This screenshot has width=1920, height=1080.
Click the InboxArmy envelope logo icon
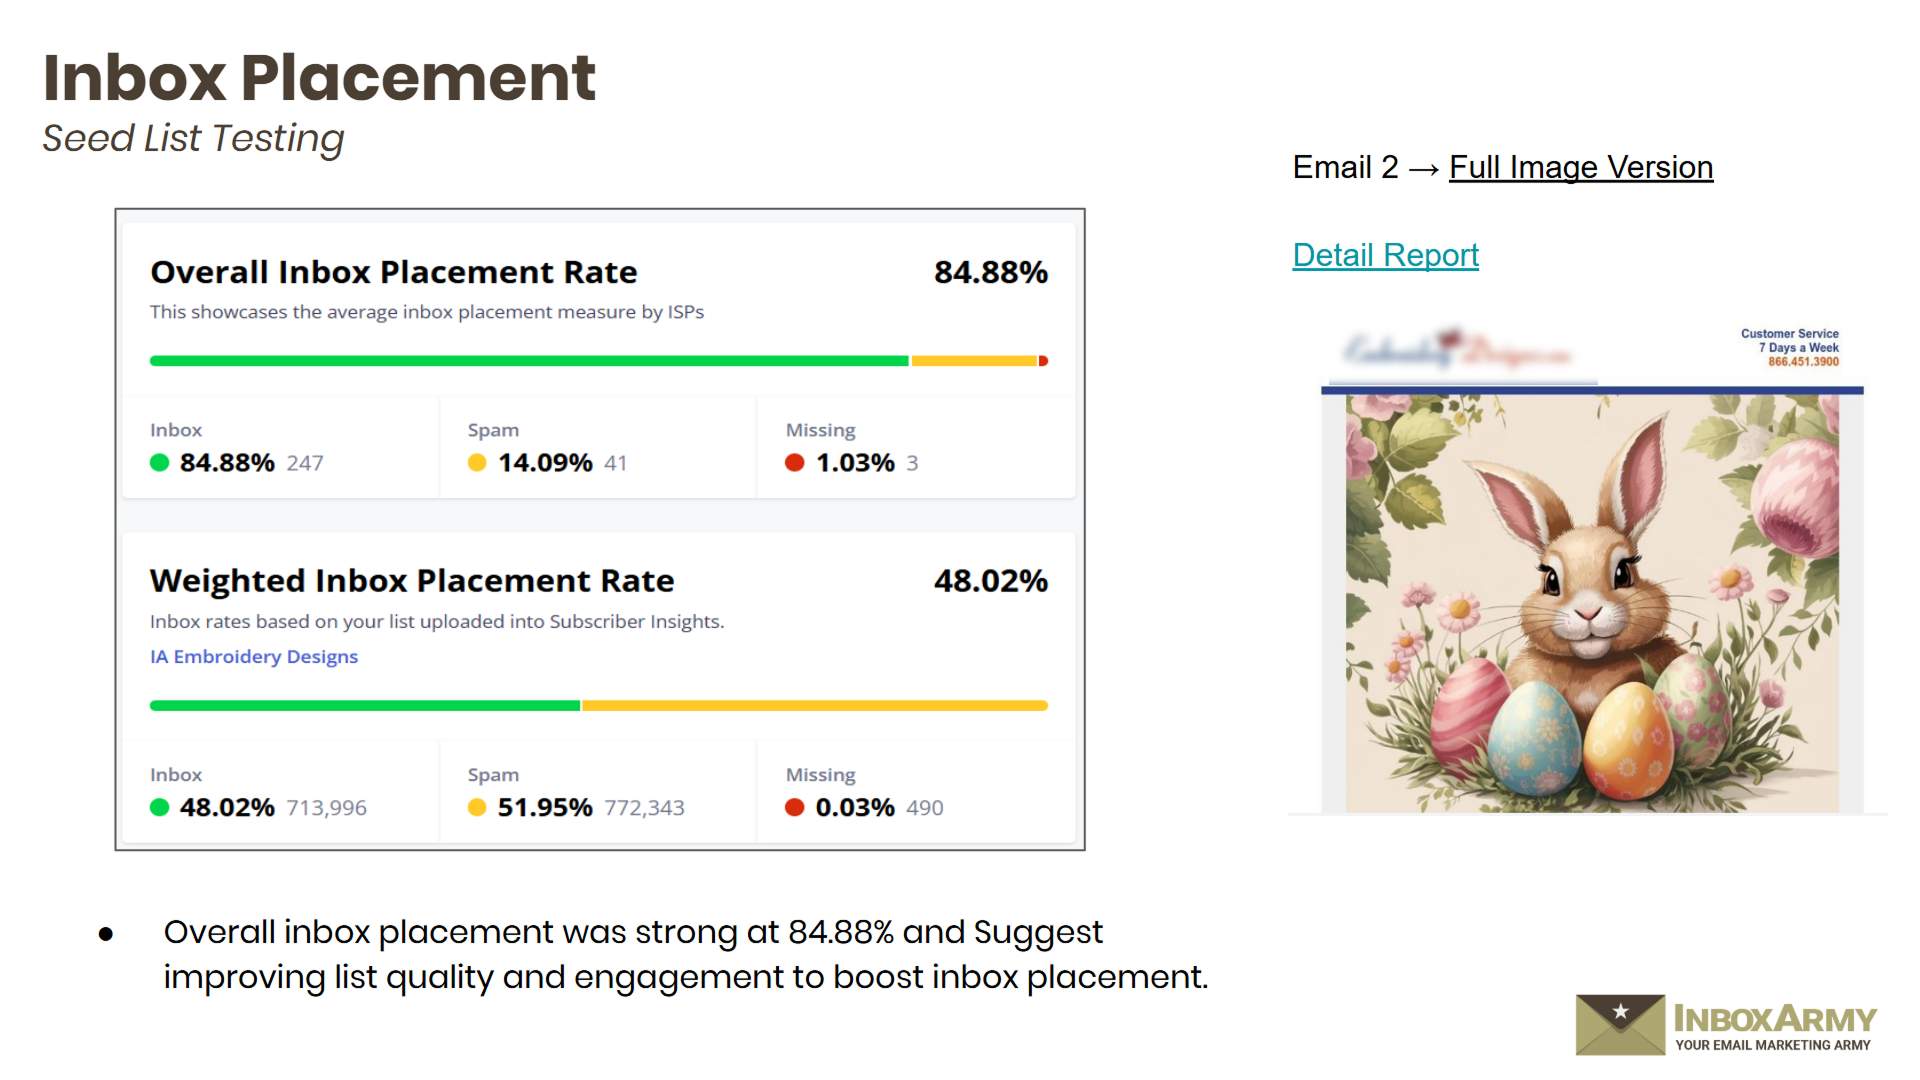coord(1620,1024)
